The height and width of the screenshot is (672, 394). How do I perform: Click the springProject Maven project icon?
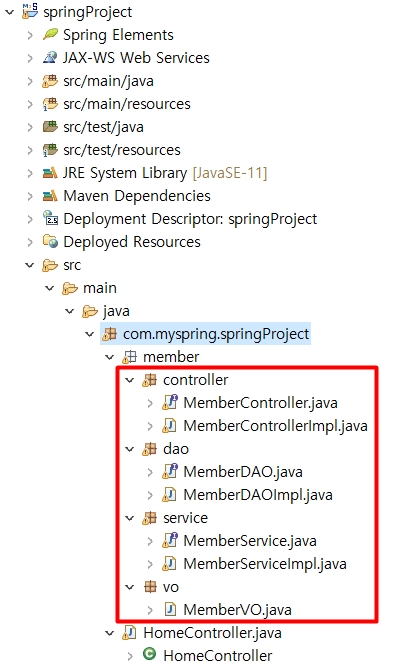click(30, 11)
